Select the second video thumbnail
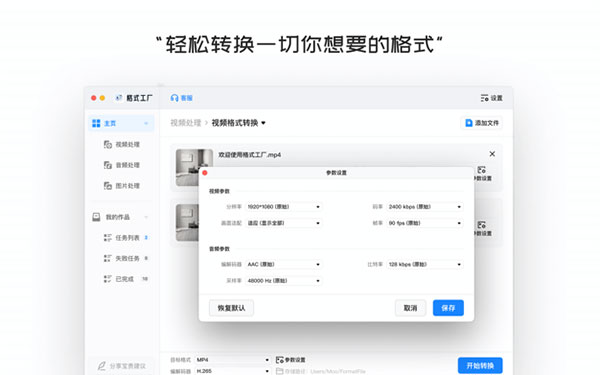Image resolution: width=600 pixels, height=375 pixels. pyautogui.click(x=188, y=222)
